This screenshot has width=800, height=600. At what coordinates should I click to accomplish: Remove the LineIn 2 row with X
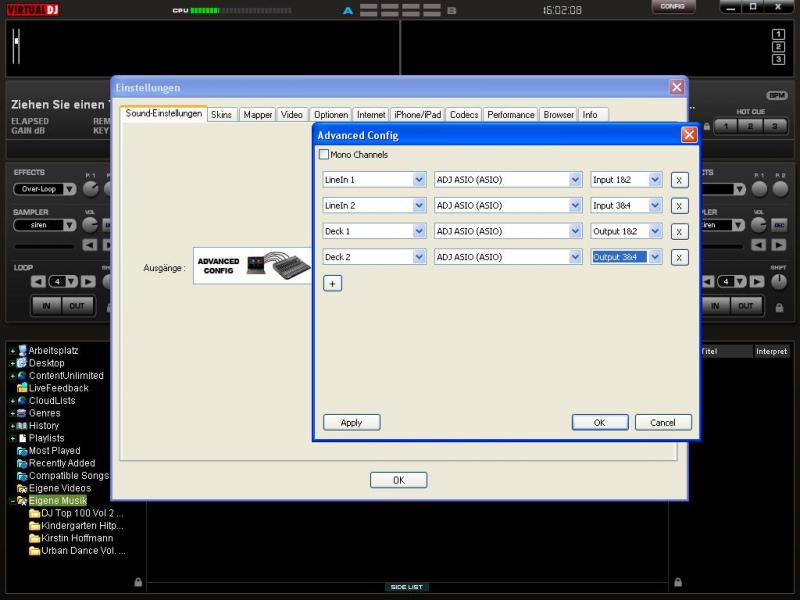click(x=679, y=206)
